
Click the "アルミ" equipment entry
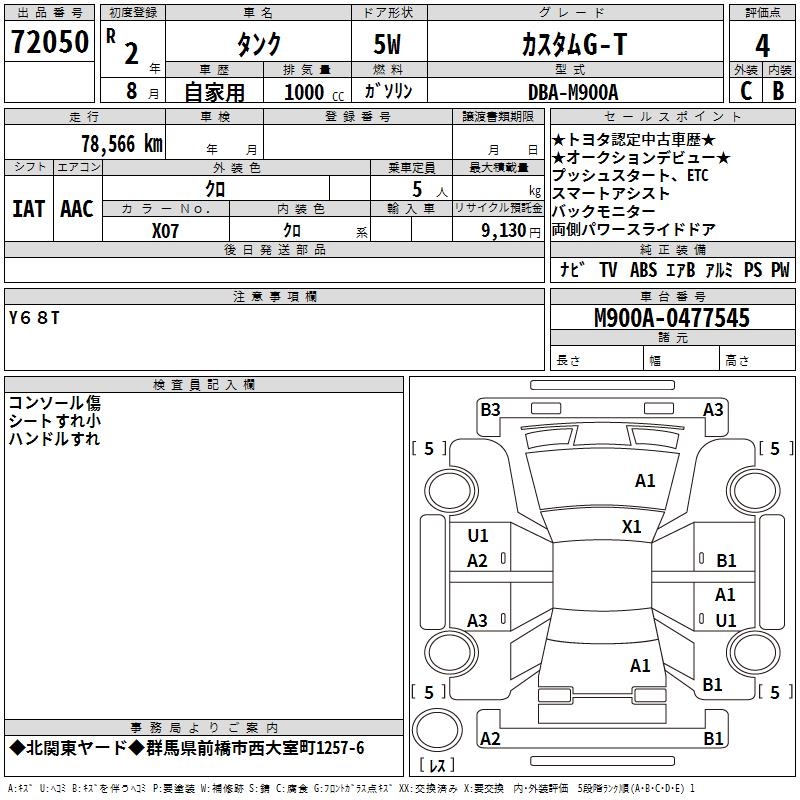719,269
